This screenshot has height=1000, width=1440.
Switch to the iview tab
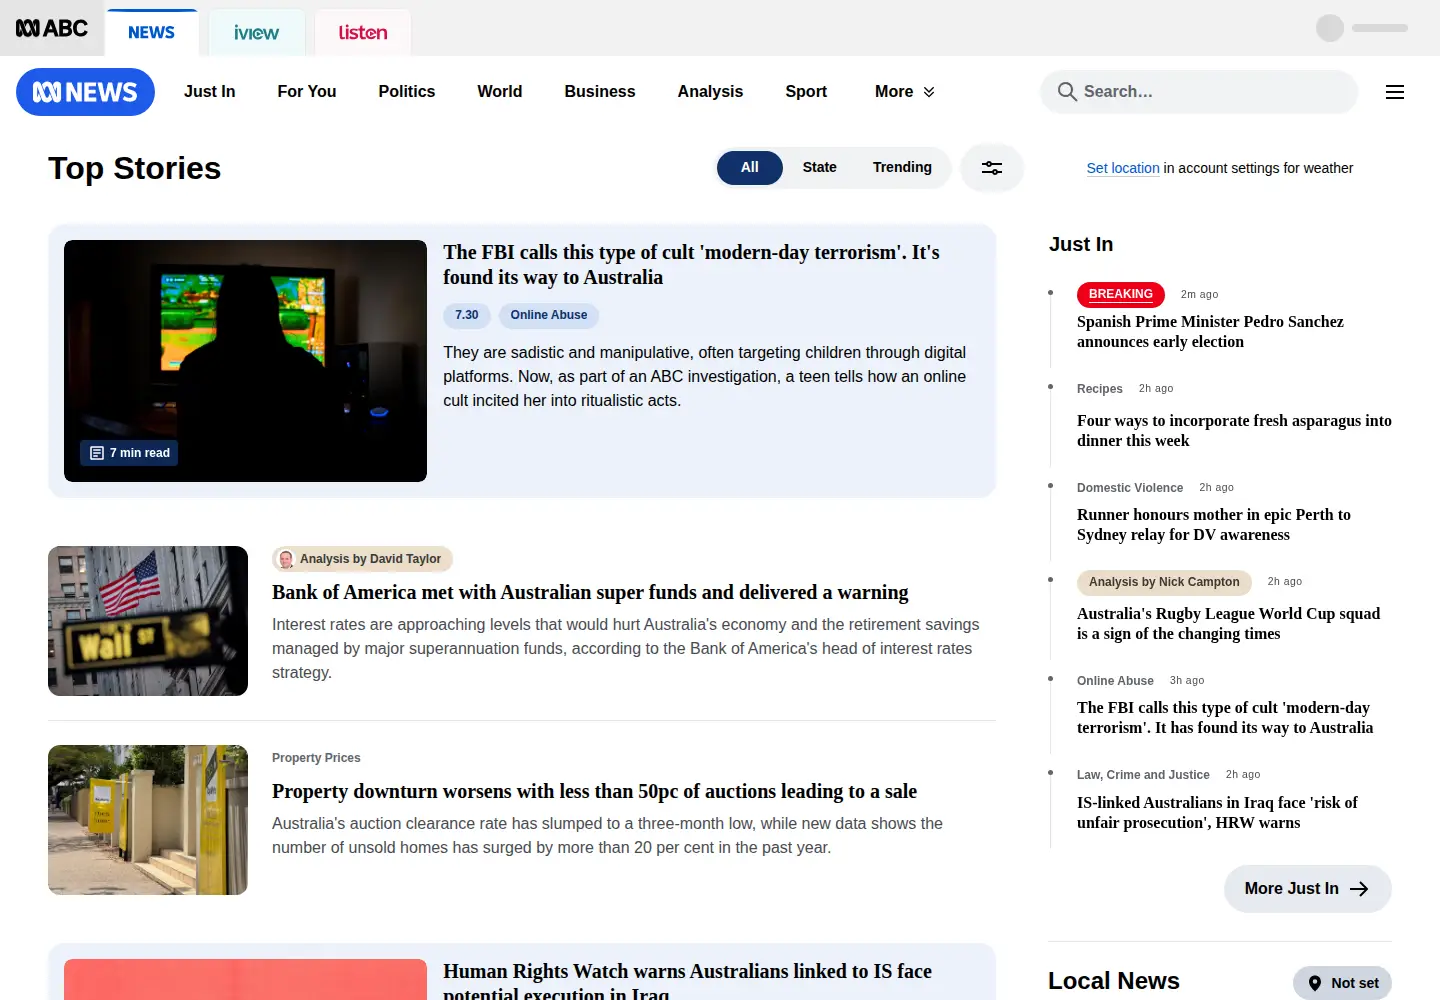click(x=257, y=33)
